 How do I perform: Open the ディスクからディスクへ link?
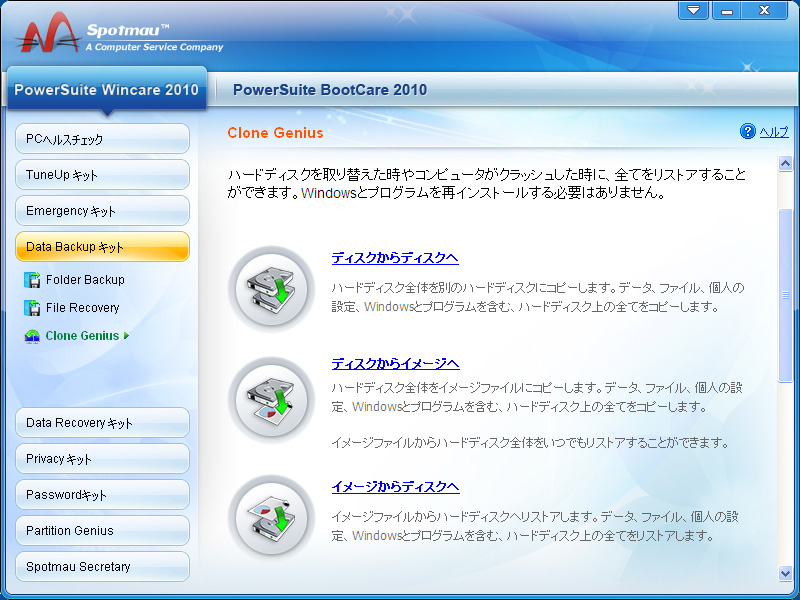[x=395, y=258]
